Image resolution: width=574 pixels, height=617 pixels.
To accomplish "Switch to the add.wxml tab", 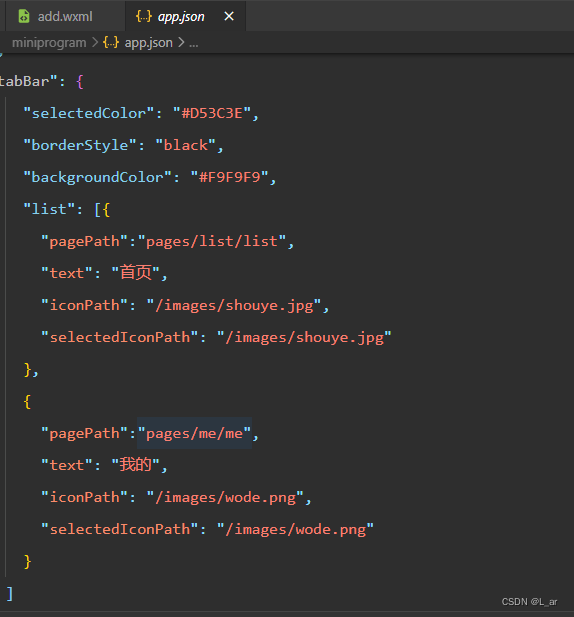I will tap(65, 17).
